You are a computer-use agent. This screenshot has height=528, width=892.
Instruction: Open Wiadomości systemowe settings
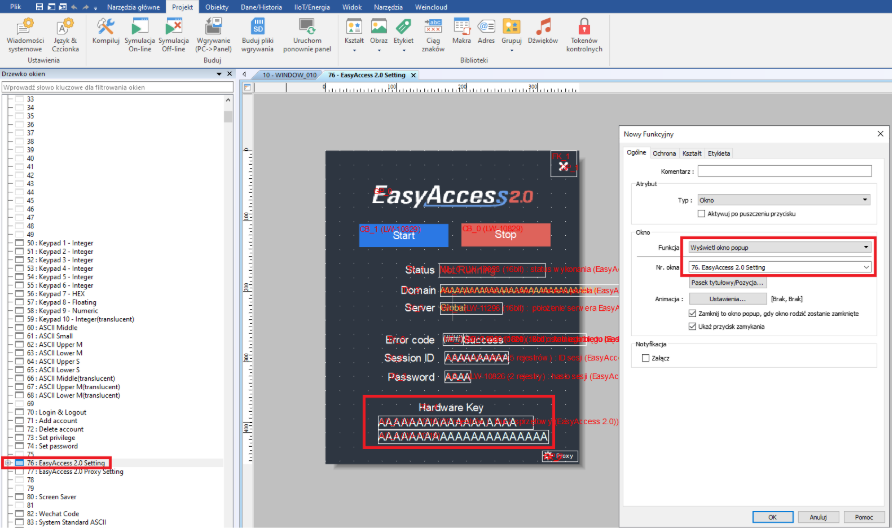(x=25, y=35)
